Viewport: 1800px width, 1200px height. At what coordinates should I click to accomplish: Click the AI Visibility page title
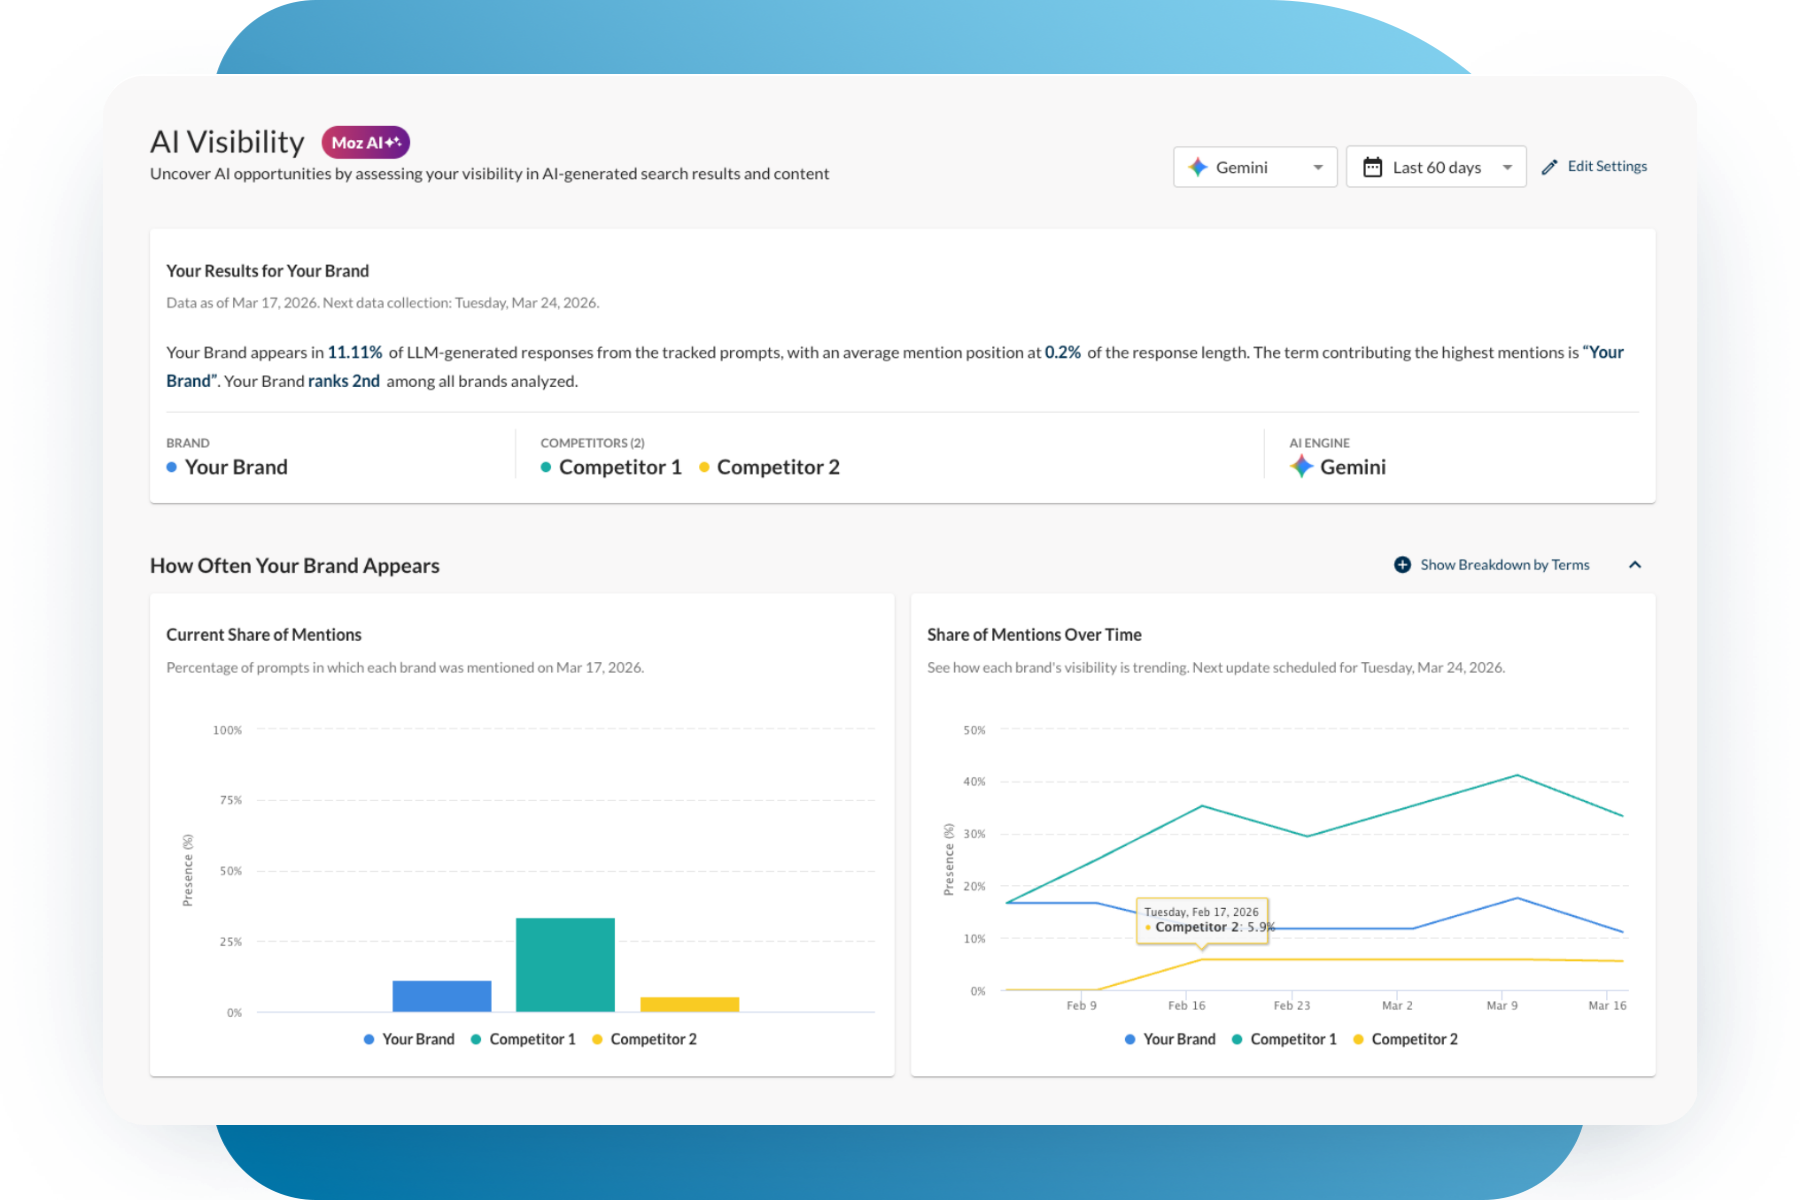227,142
